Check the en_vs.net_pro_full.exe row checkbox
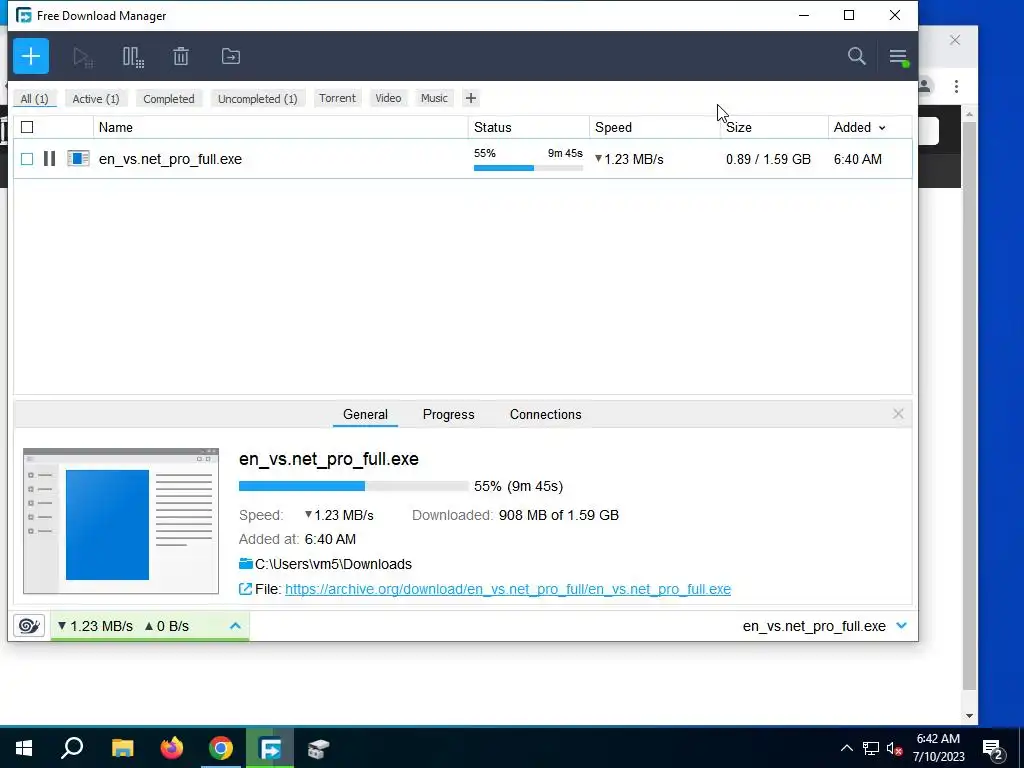 [27, 159]
